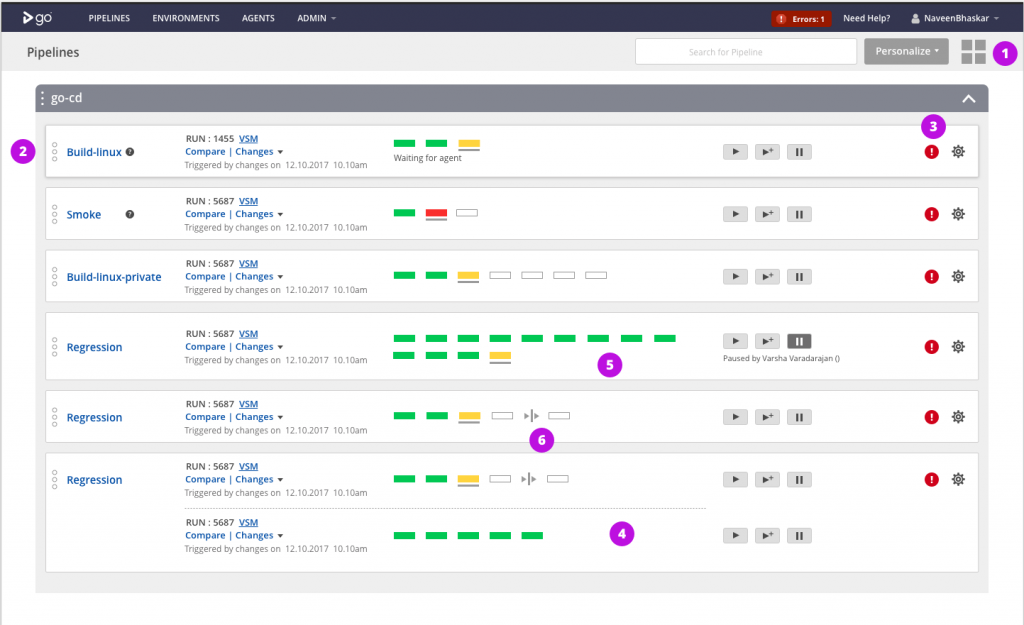This screenshot has width=1024, height=625.
Task: Collapse the go-cd pipeline group
Action: click(968, 98)
